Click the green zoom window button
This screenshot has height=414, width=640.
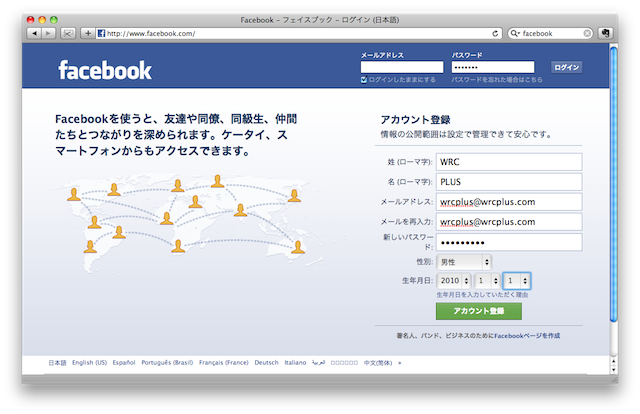pyautogui.click(x=53, y=20)
